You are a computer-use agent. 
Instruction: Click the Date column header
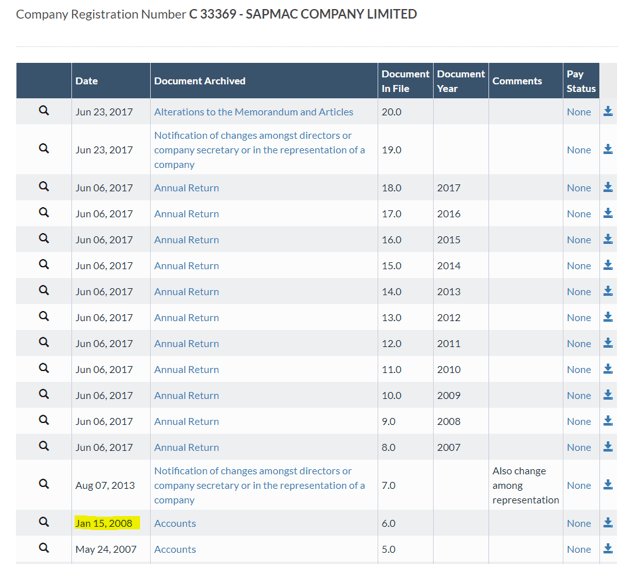pyautogui.click(x=87, y=81)
